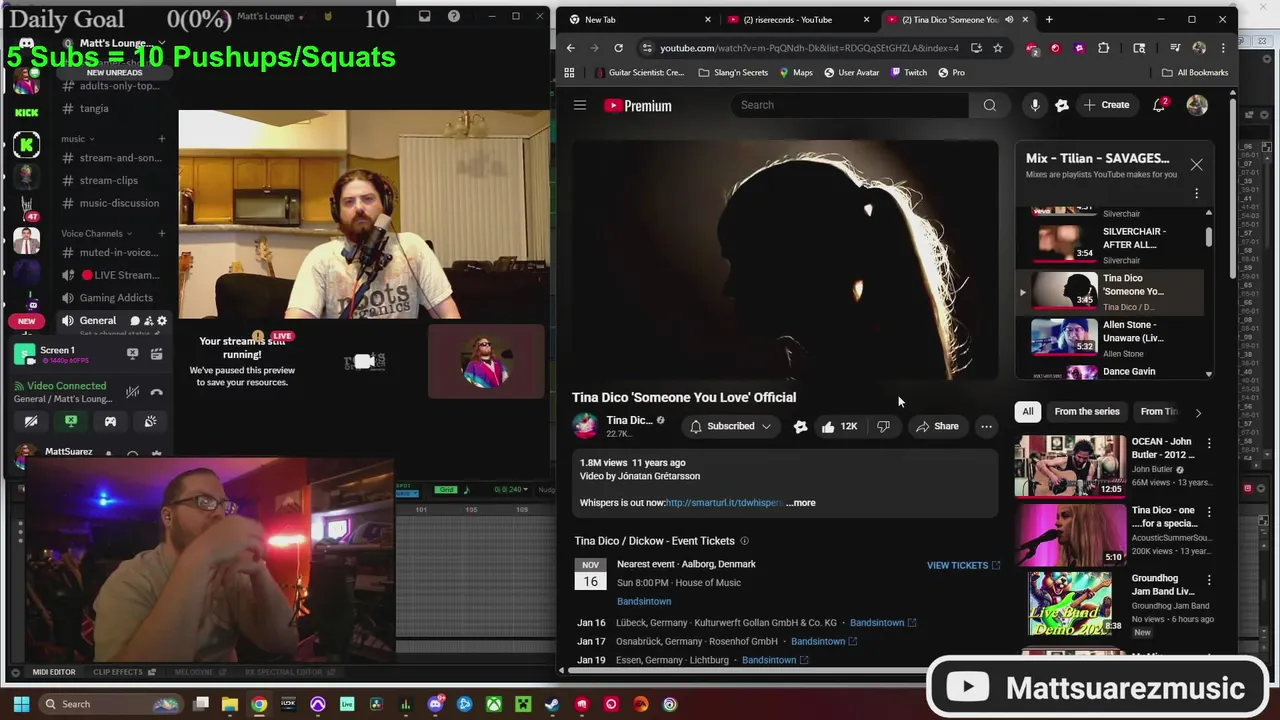Open the Maps bookmark
This screenshot has width=1280, height=720.
[796, 72]
